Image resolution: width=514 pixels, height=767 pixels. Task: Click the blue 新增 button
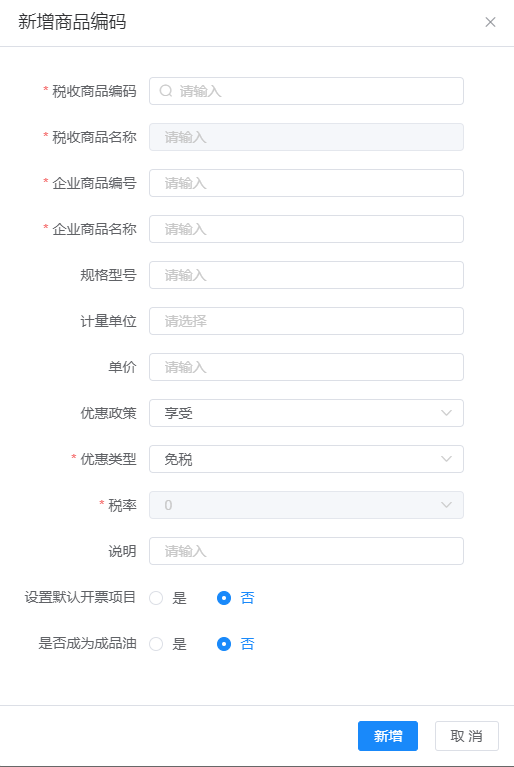[388, 736]
